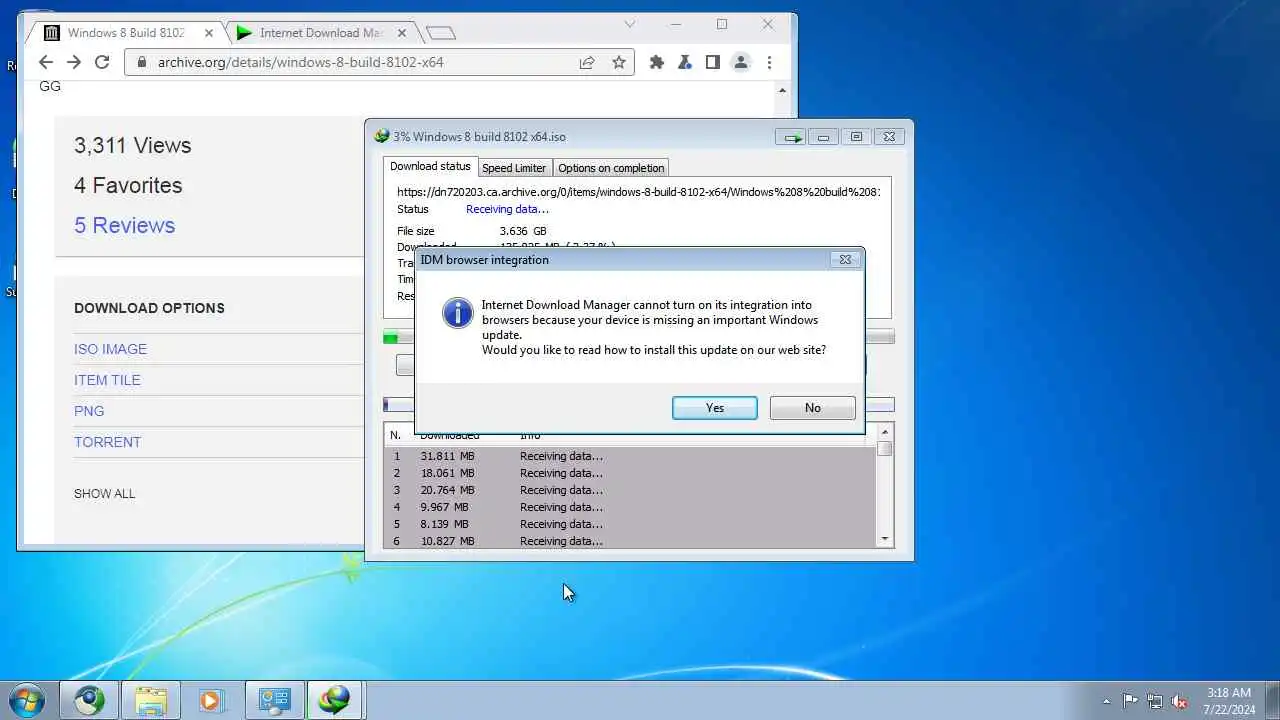
Task: Reload the archive.org page
Action: (101, 62)
